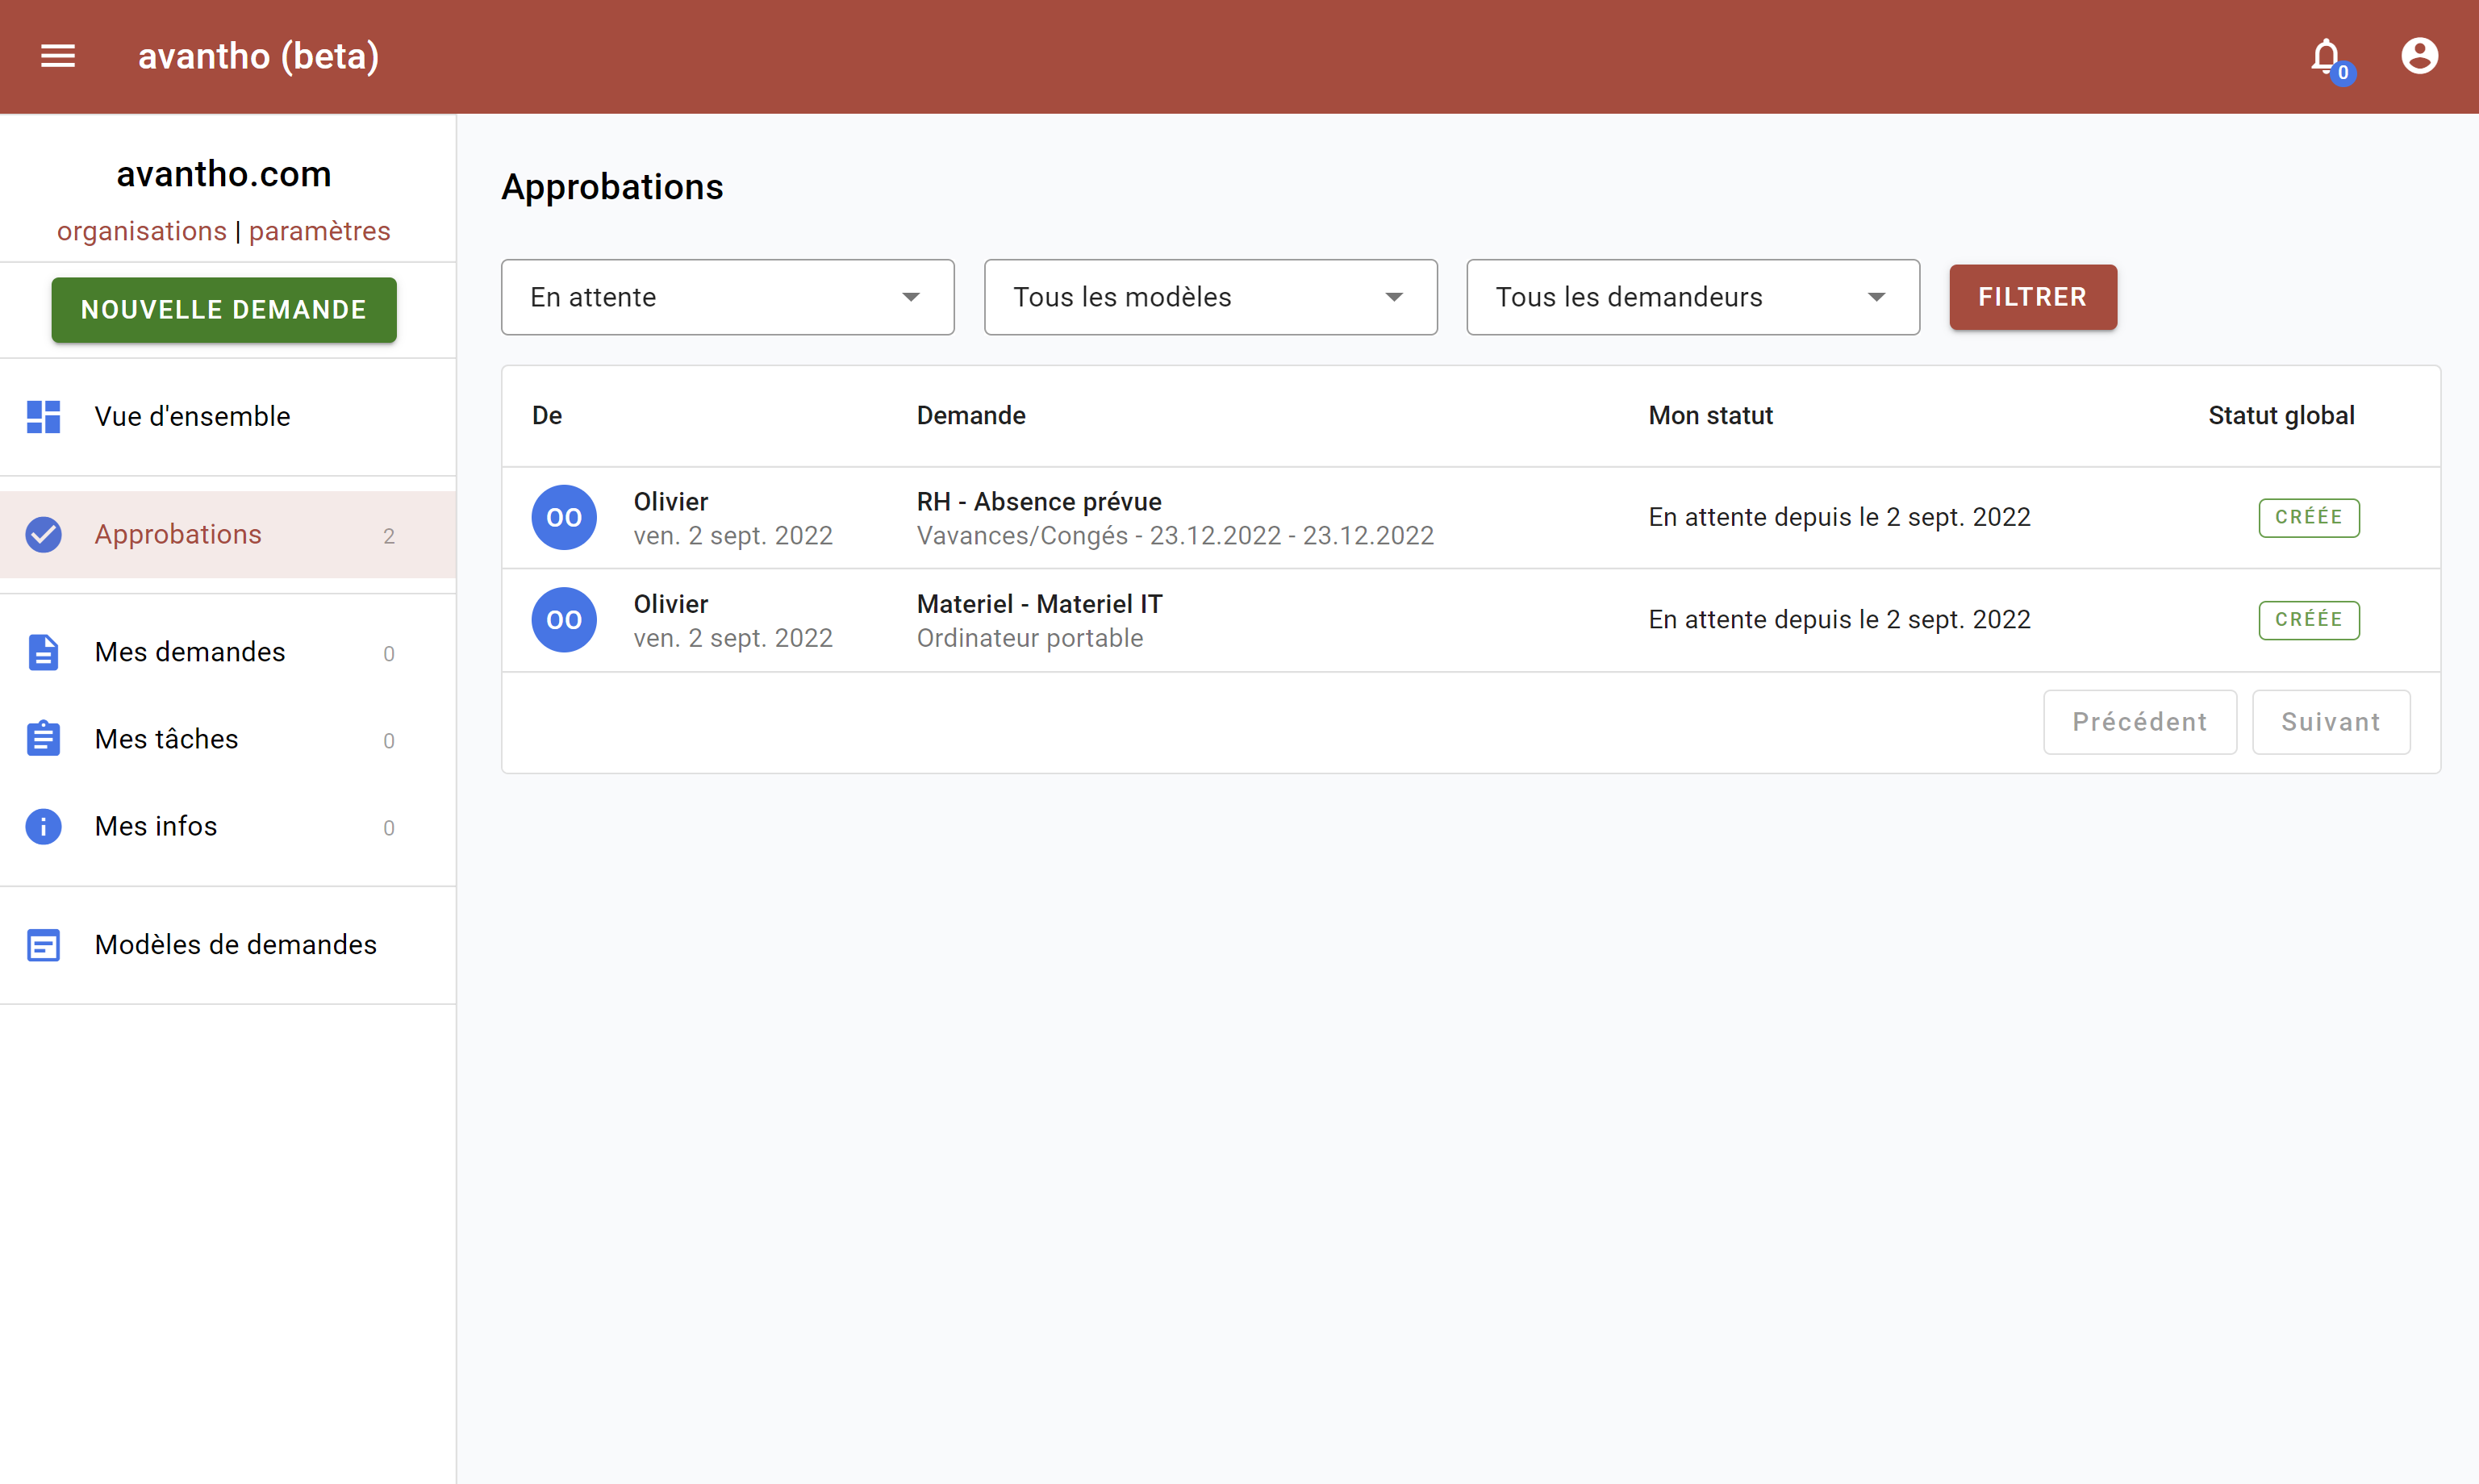Open the paramètres link
The image size is (2479, 1484).
320,231
